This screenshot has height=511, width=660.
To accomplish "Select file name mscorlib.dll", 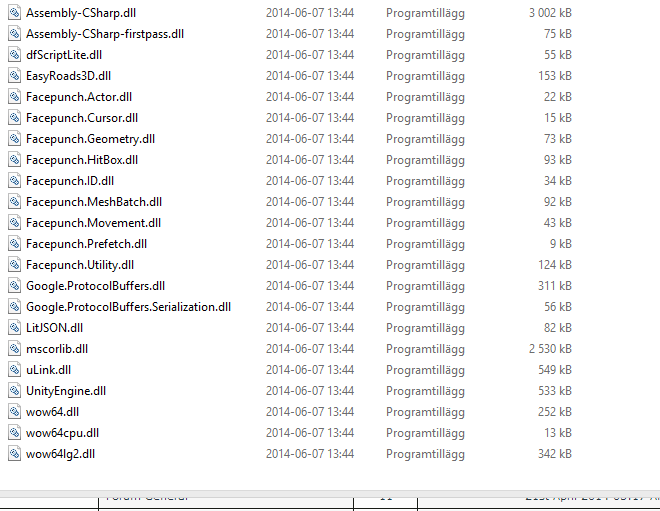I will point(57,349).
